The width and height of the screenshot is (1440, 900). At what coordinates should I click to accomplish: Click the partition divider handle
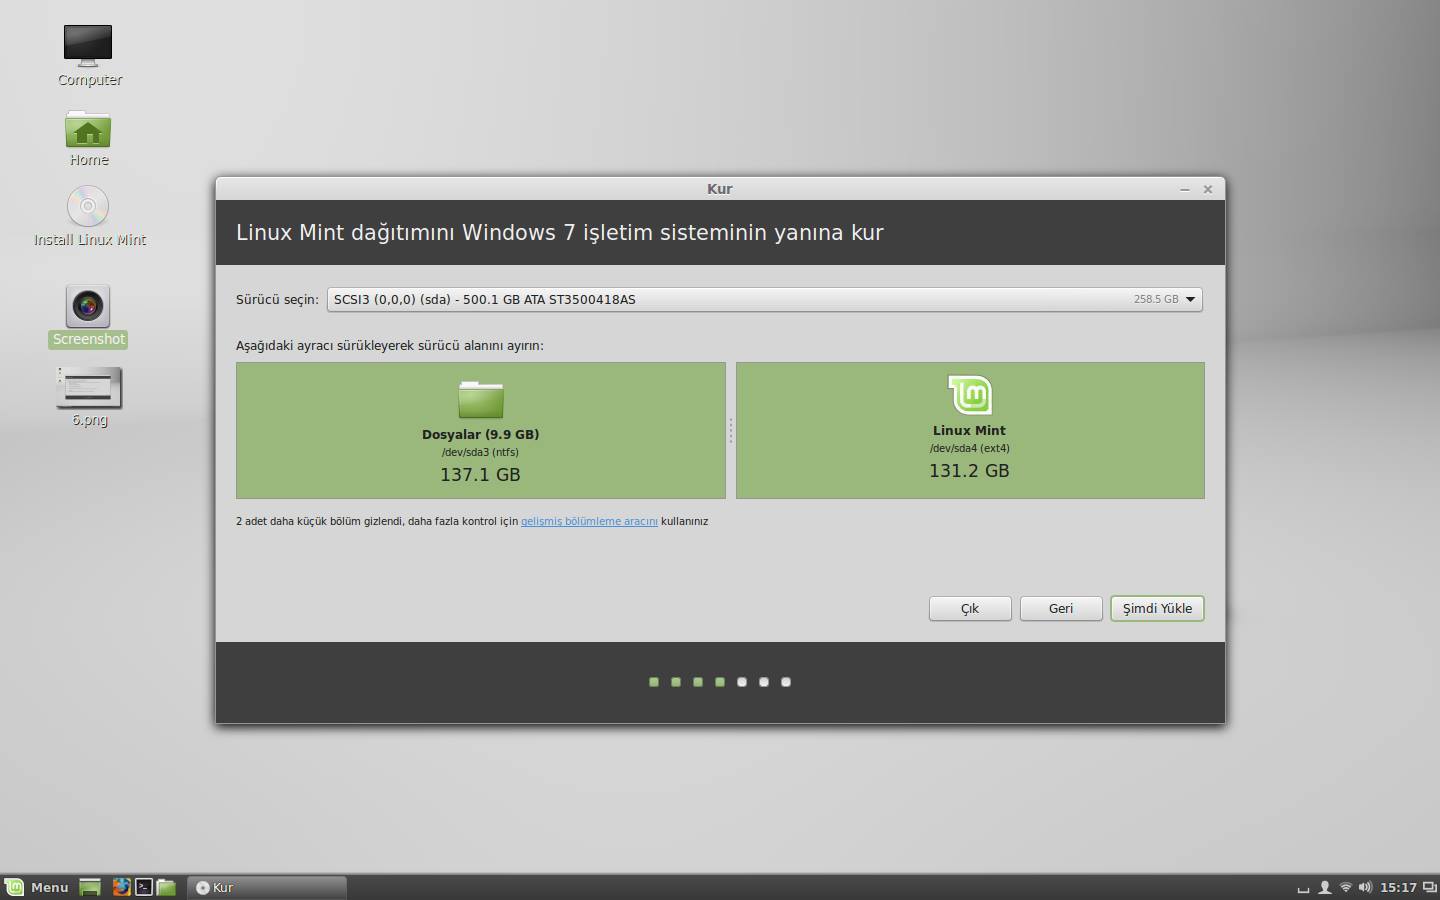731,430
